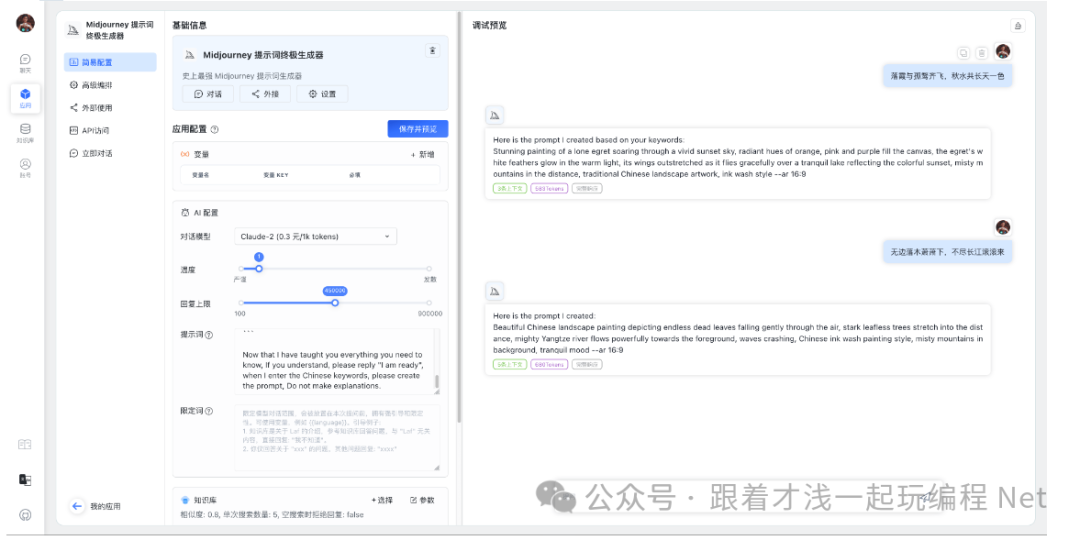Select the 简易配置 tab
Screen dimensions: 1080x540
coord(110,62)
